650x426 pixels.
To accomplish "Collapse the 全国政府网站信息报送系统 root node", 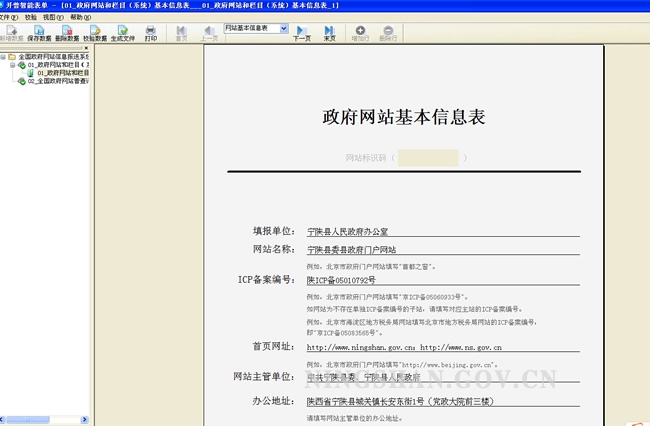I will (3, 57).
